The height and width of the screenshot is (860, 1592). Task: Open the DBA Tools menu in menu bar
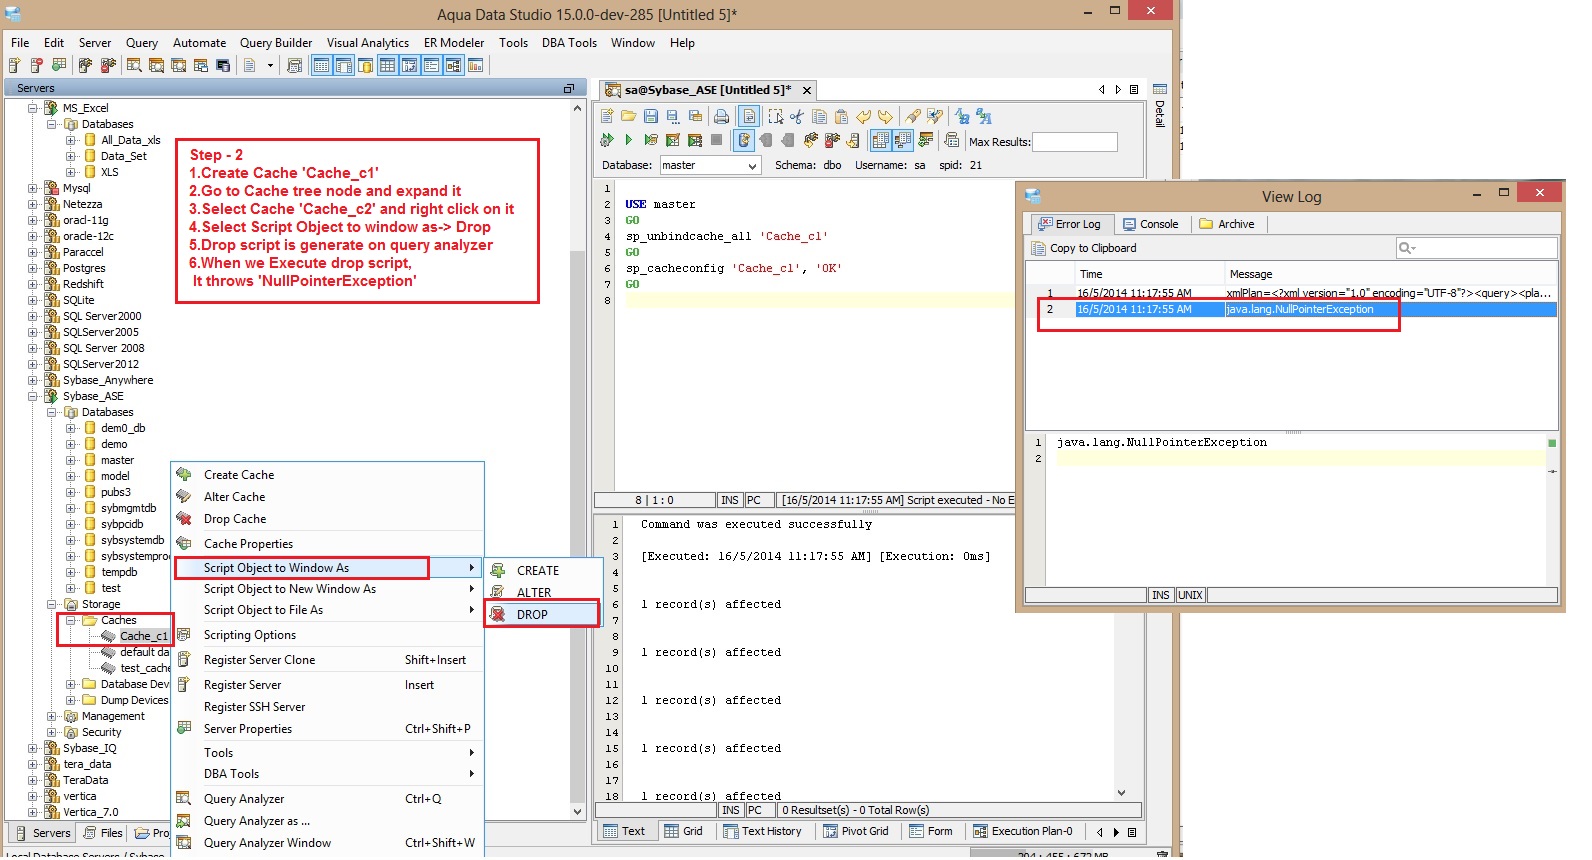tap(569, 43)
